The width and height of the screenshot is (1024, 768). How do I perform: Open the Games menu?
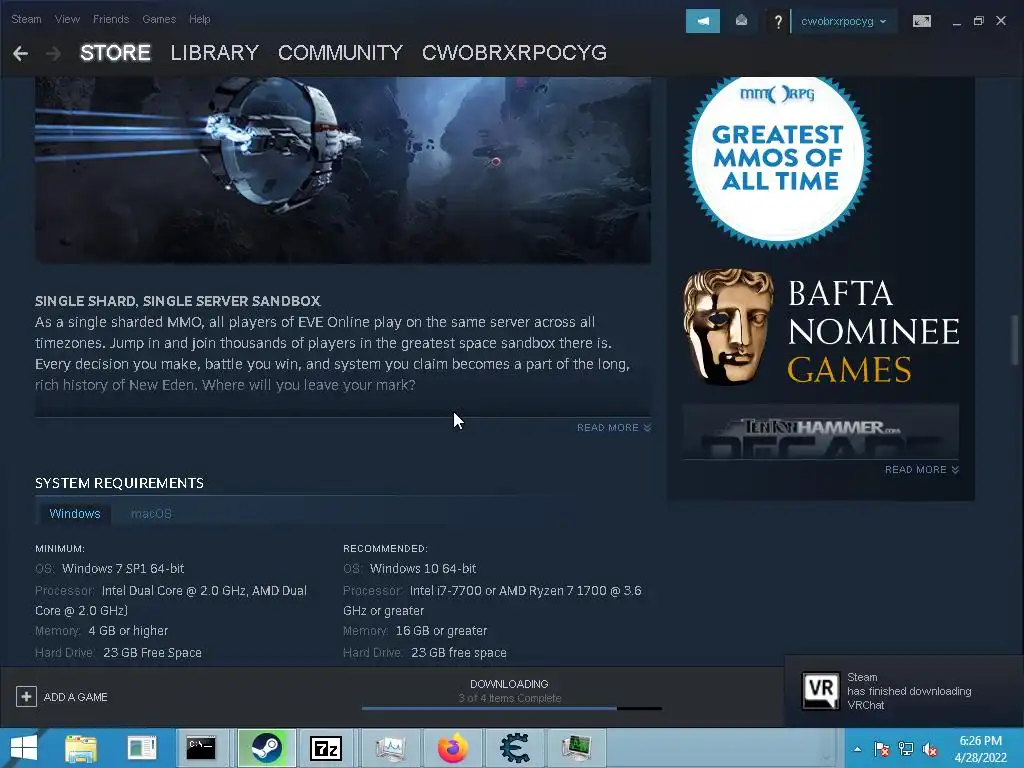(159, 19)
